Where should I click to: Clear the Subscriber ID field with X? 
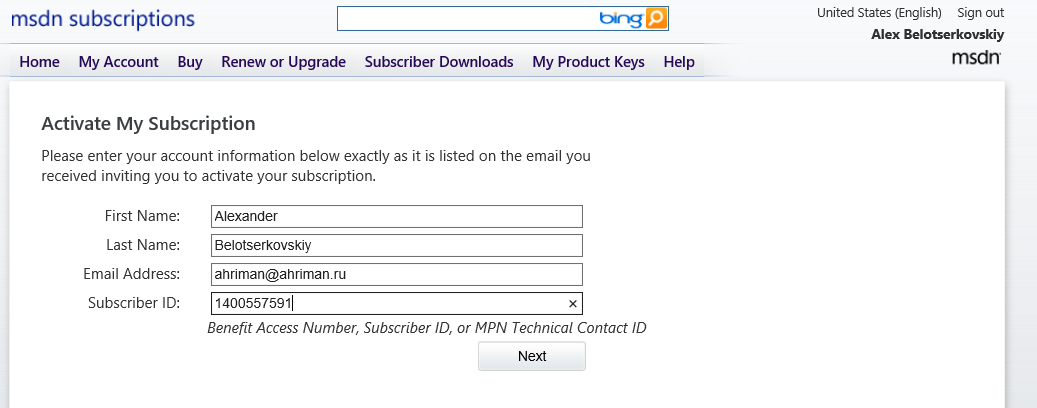coord(573,304)
